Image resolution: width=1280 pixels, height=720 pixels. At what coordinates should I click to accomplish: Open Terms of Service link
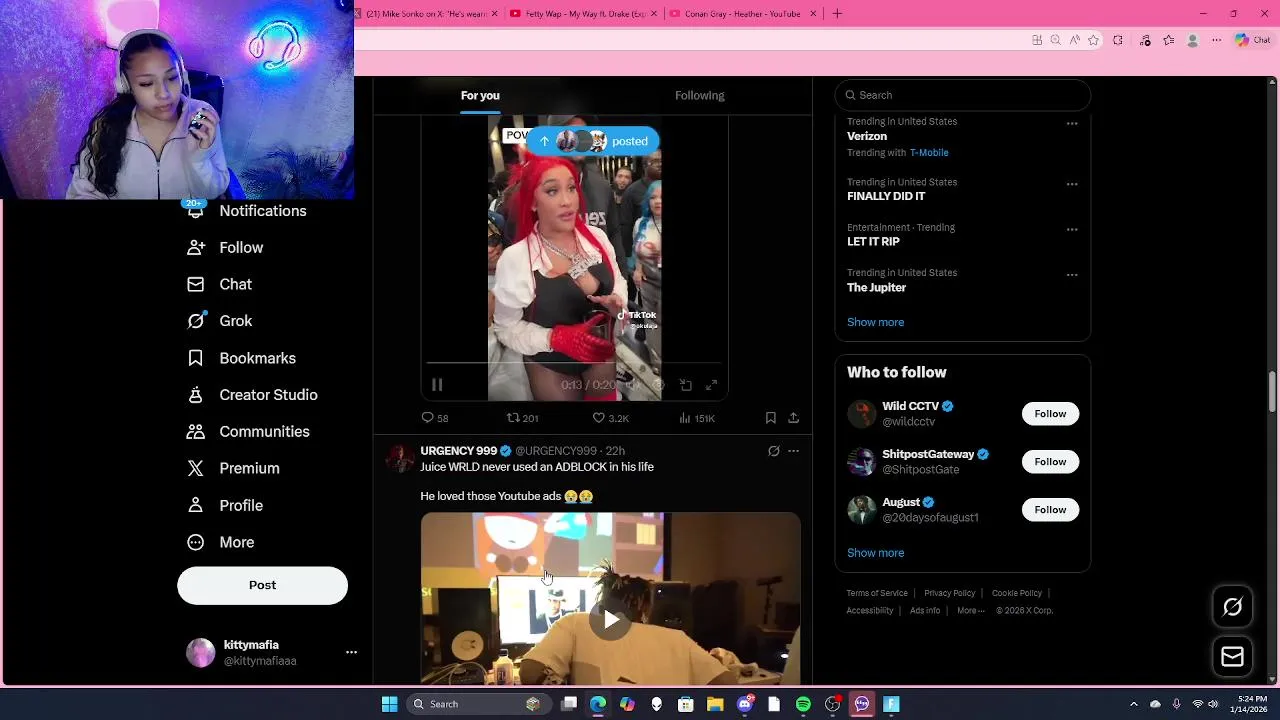877,593
